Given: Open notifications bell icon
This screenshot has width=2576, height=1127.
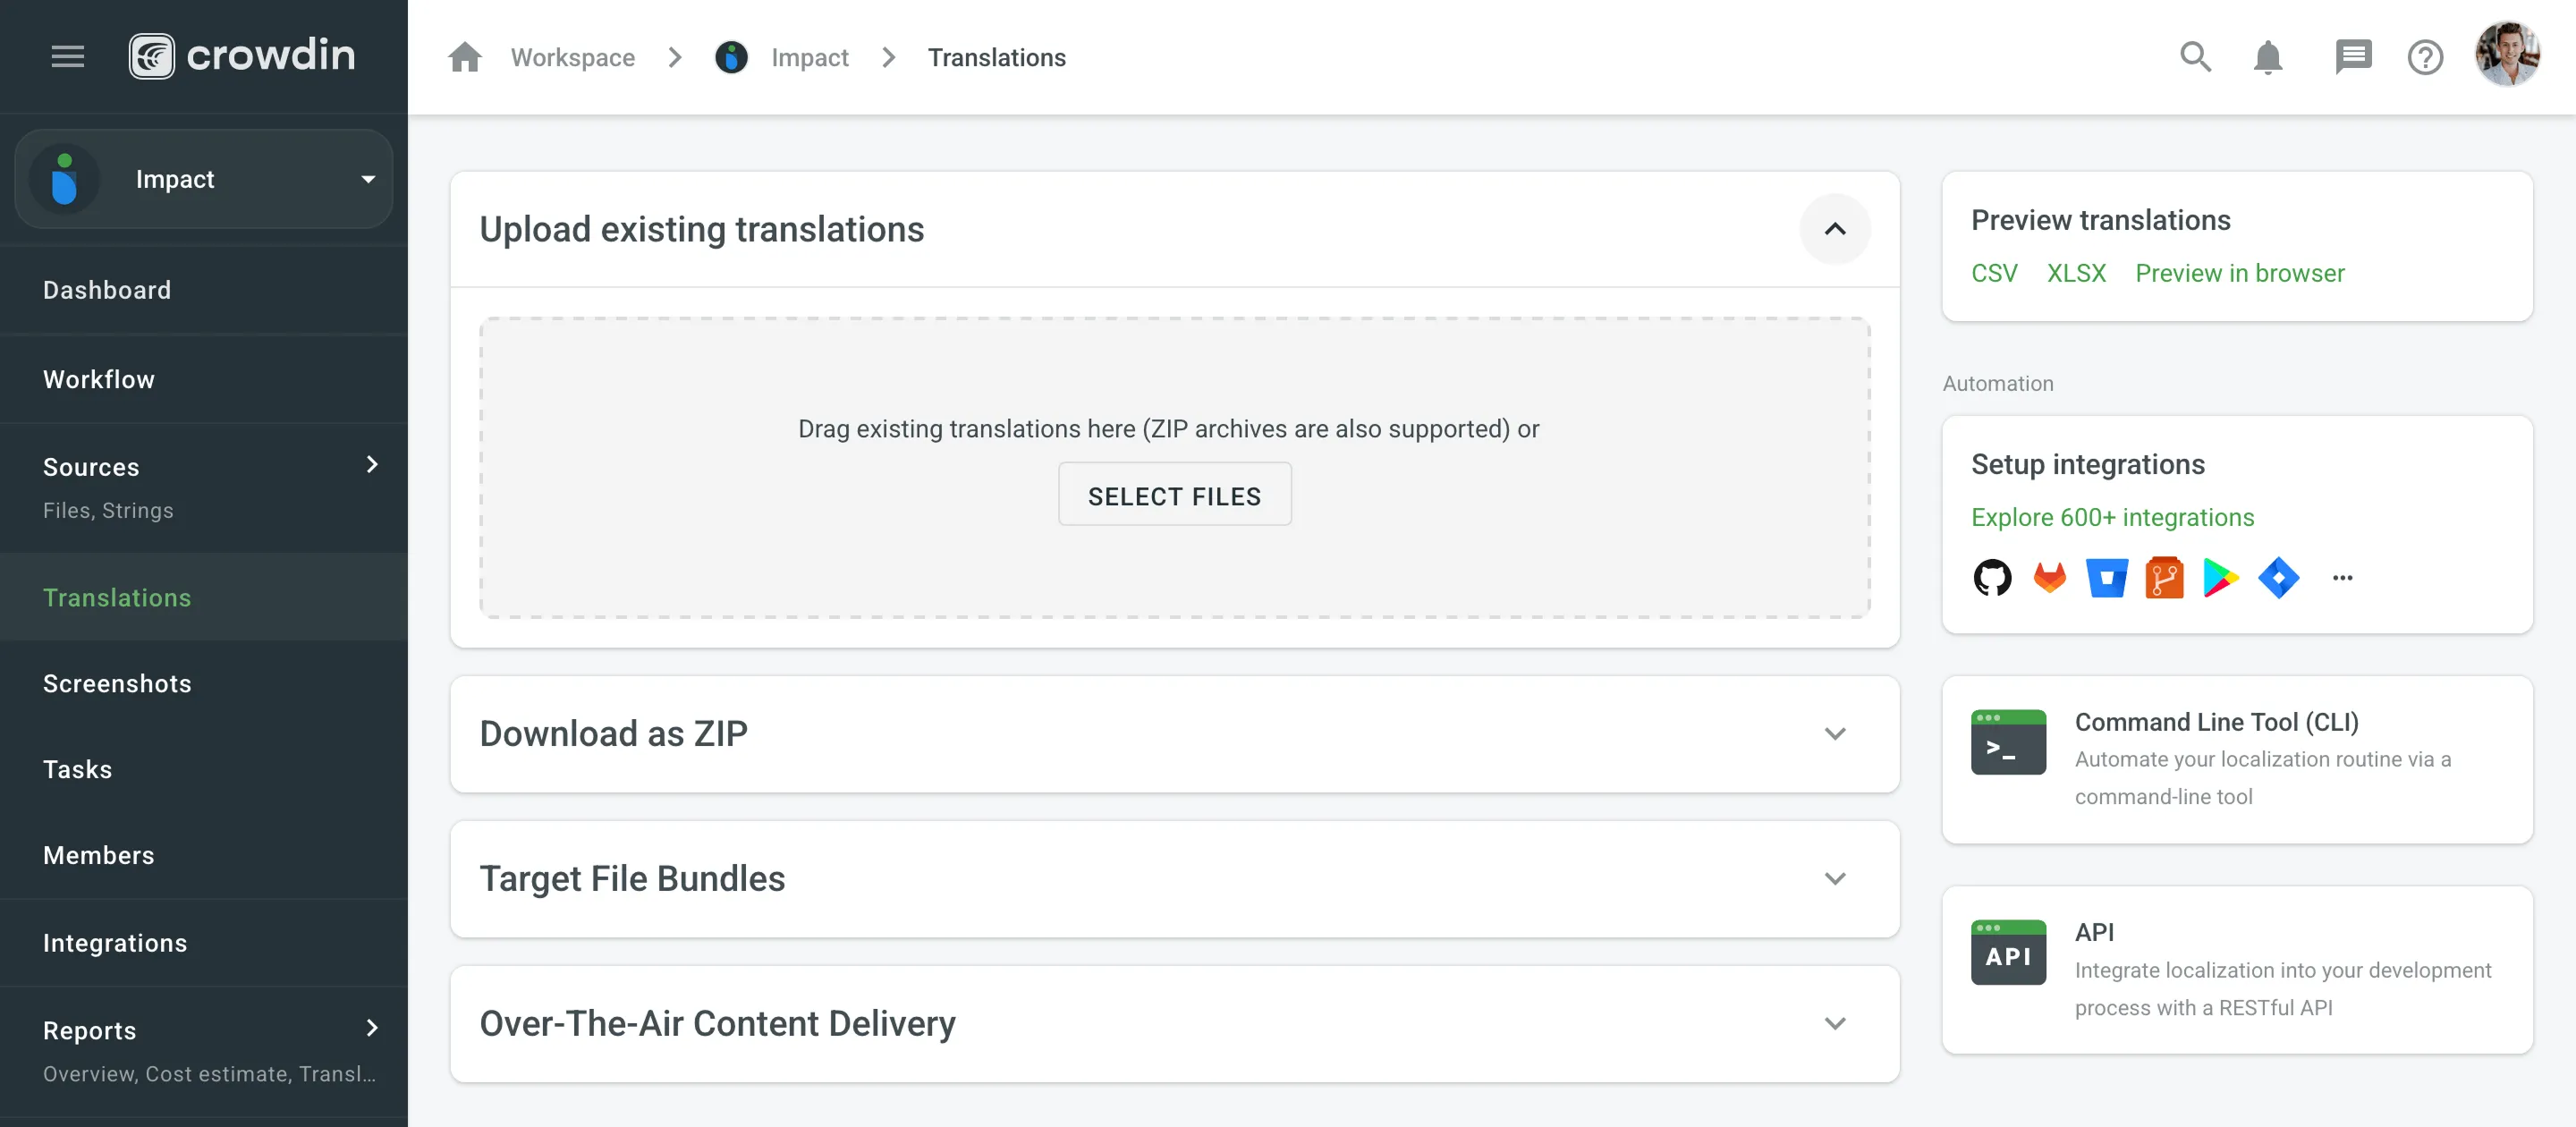Looking at the screenshot, I should pyautogui.click(x=2268, y=57).
